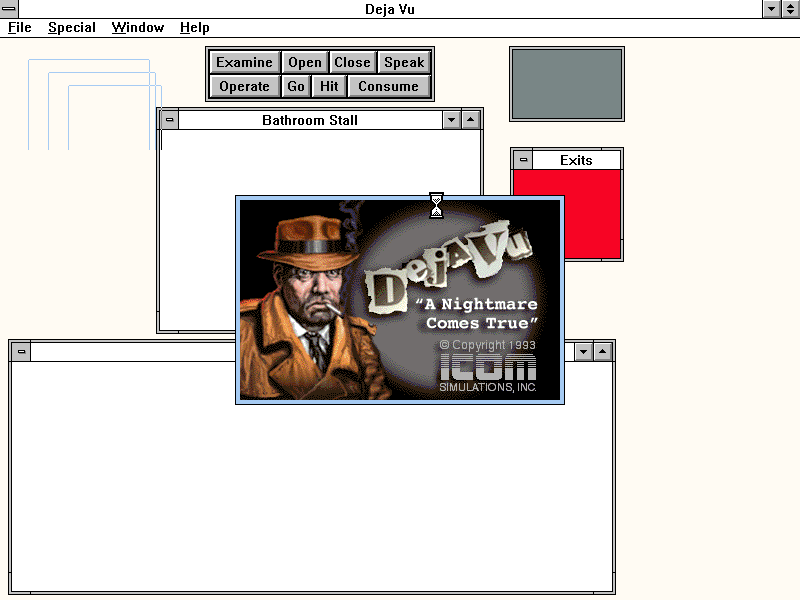This screenshot has height=600, width=800.
Task: Open the Special menu
Action: pos(71,28)
